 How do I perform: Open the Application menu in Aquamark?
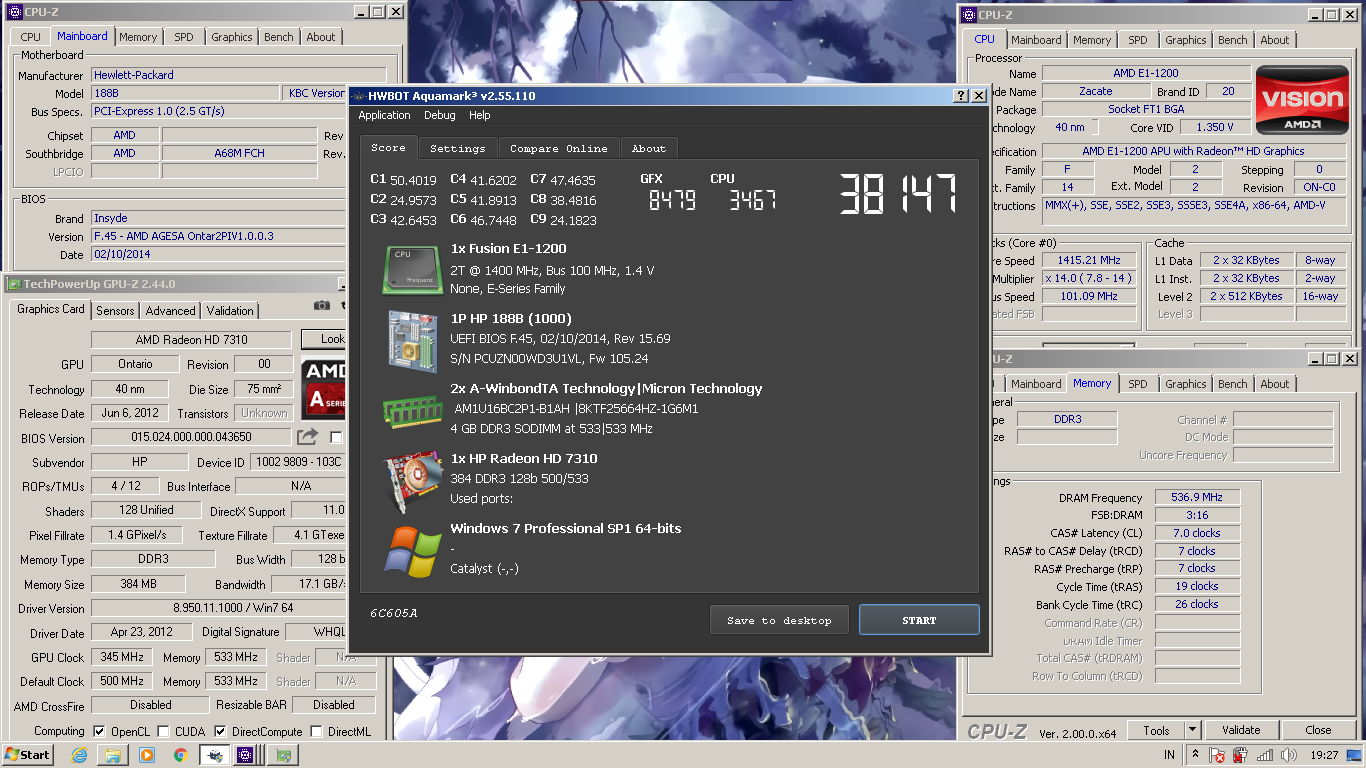[385, 115]
